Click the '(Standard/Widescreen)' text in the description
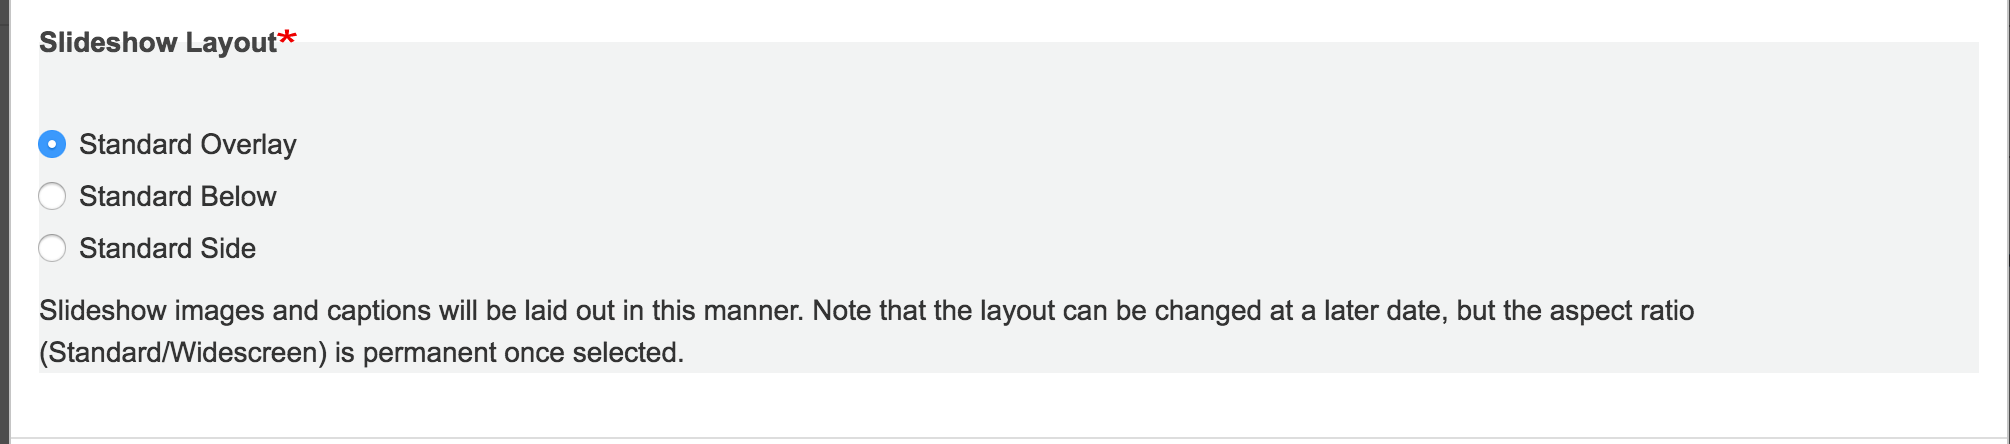Screen dimensions: 2010x444 tap(183, 353)
